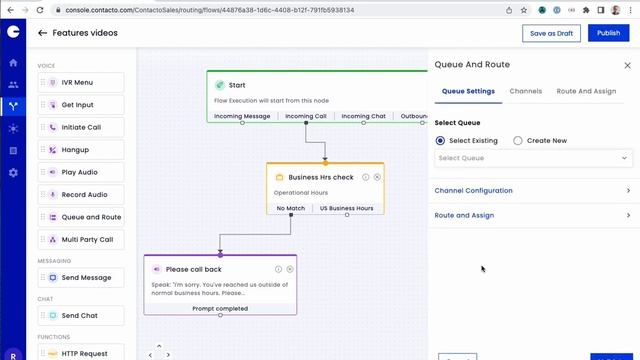Open the Users sidebar icon
Image resolution: width=640 pixels, height=360 pixels.
coord(13,84)
